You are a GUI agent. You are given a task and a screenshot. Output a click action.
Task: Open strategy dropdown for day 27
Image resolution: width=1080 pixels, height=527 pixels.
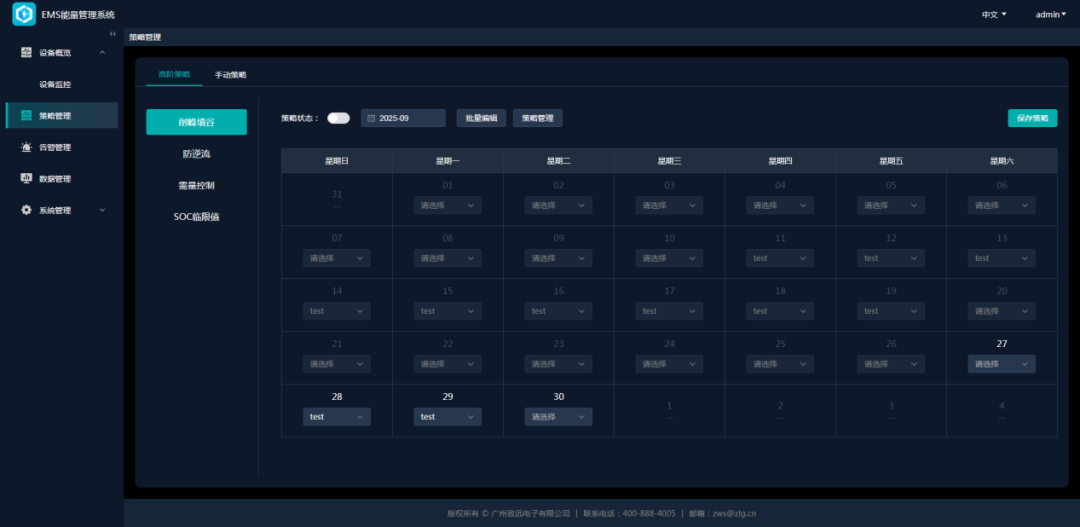click(x=1001, y=364)
